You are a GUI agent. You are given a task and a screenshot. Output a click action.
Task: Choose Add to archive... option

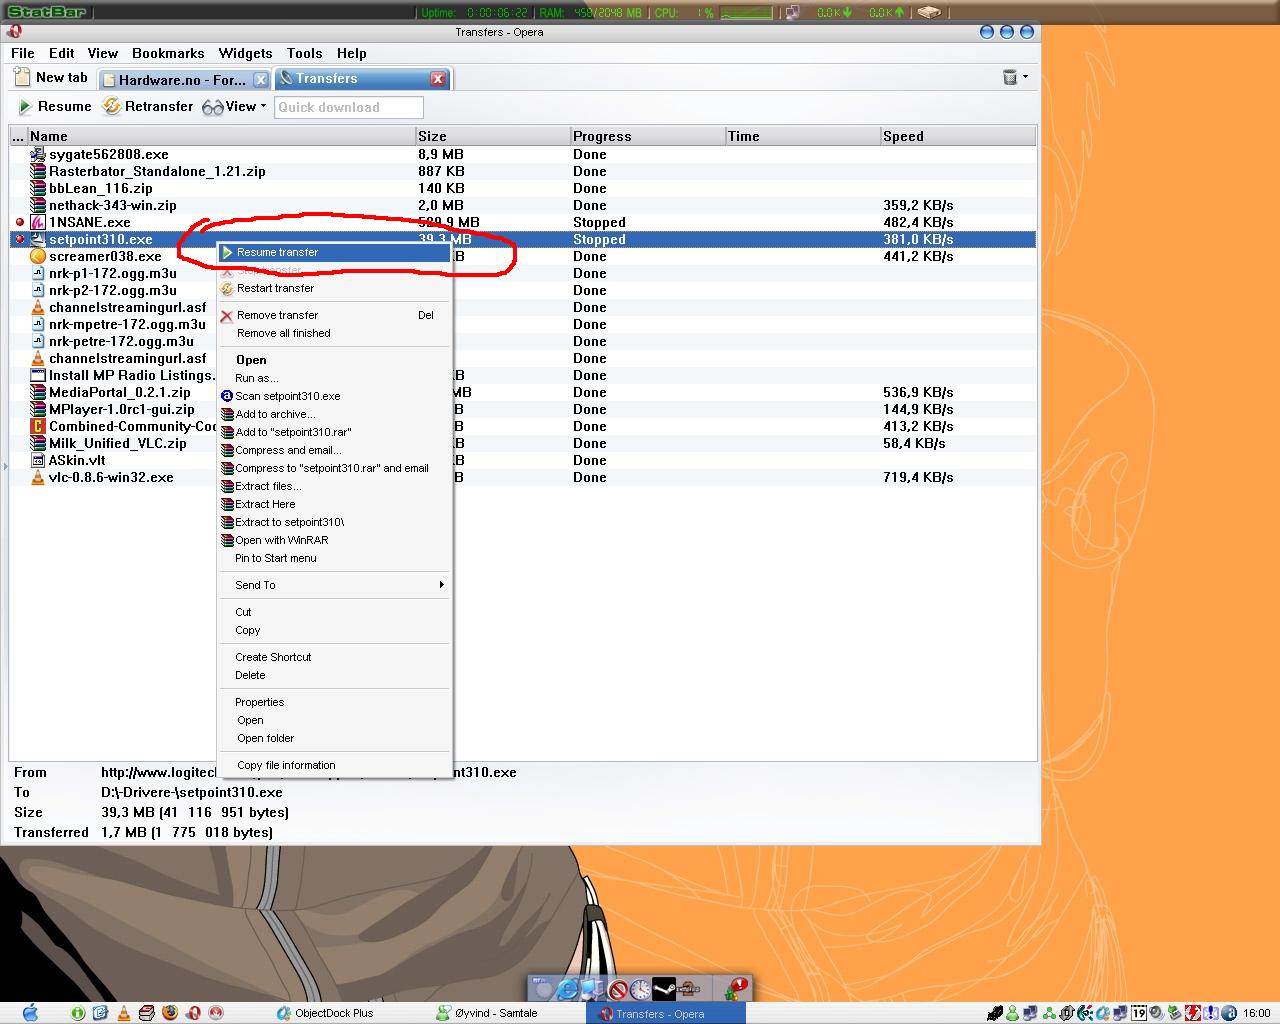pyautogui.click(x=334, y=414)
